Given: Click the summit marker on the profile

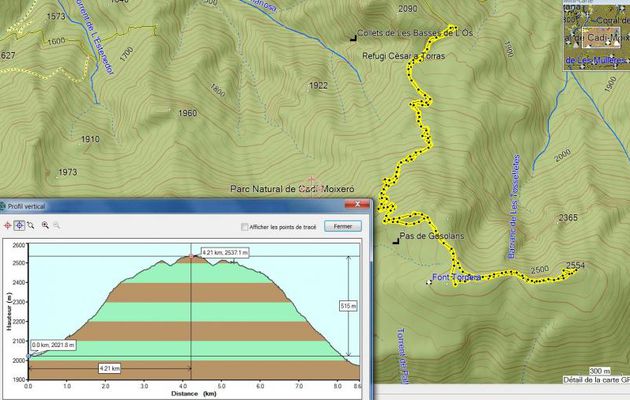Looking at the screenshot, I should [x=191, y=256].
